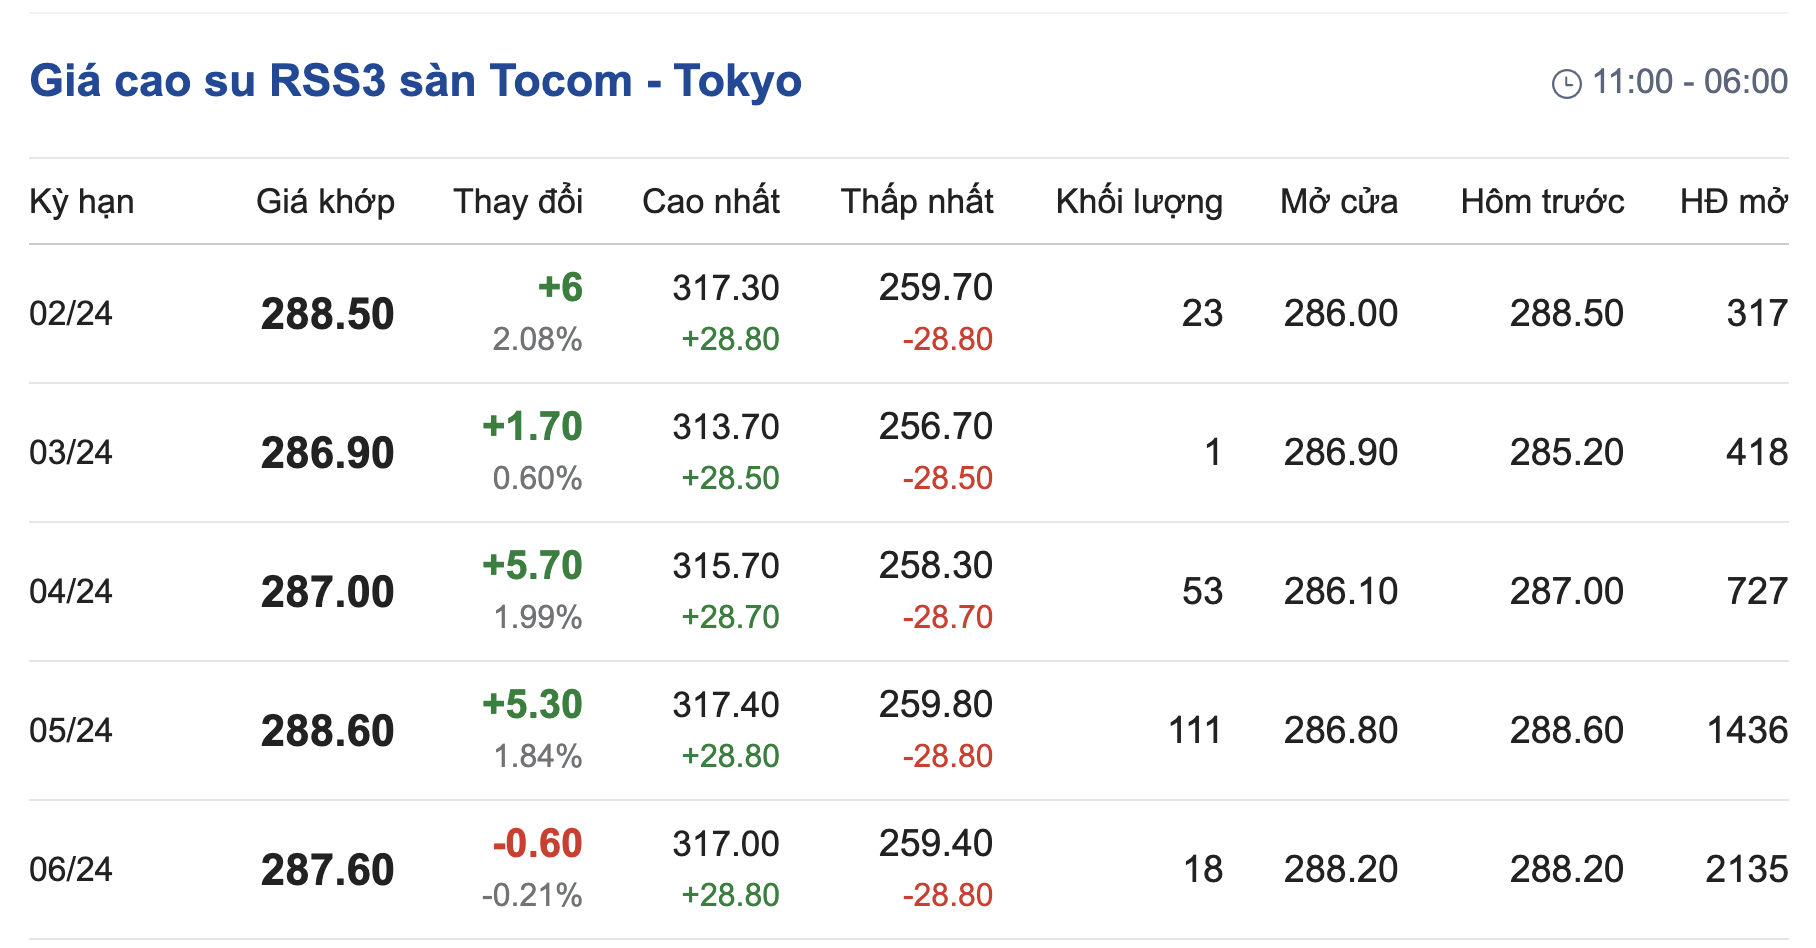Click the 05/24 contract term

[71, 731]
